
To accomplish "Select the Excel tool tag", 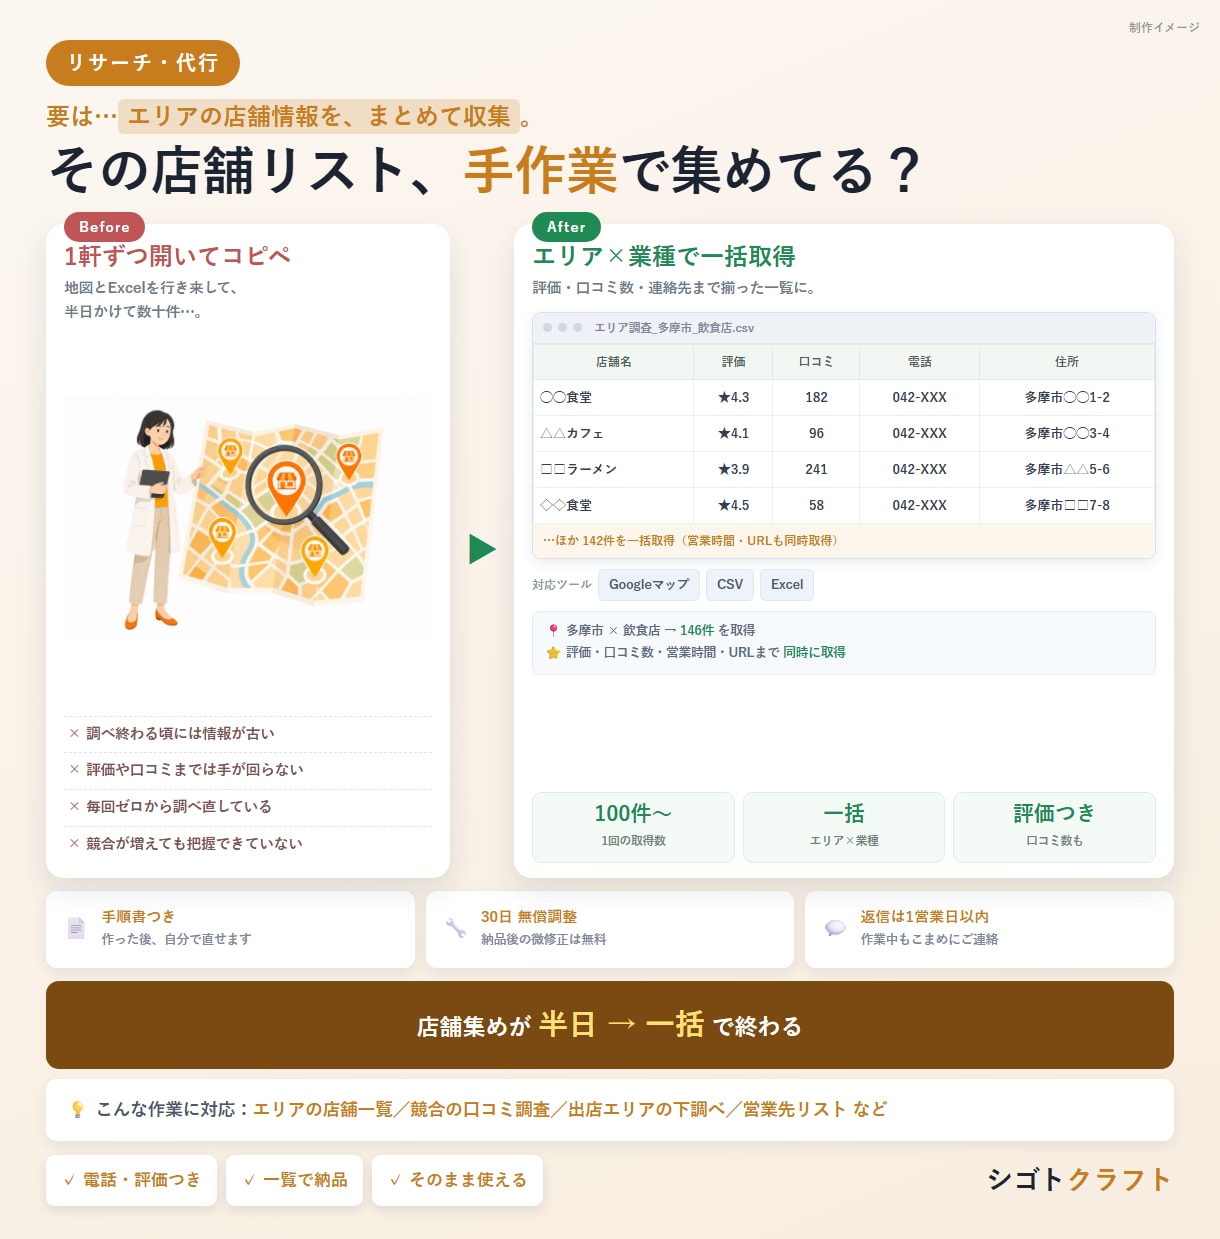I will [787, 585].
